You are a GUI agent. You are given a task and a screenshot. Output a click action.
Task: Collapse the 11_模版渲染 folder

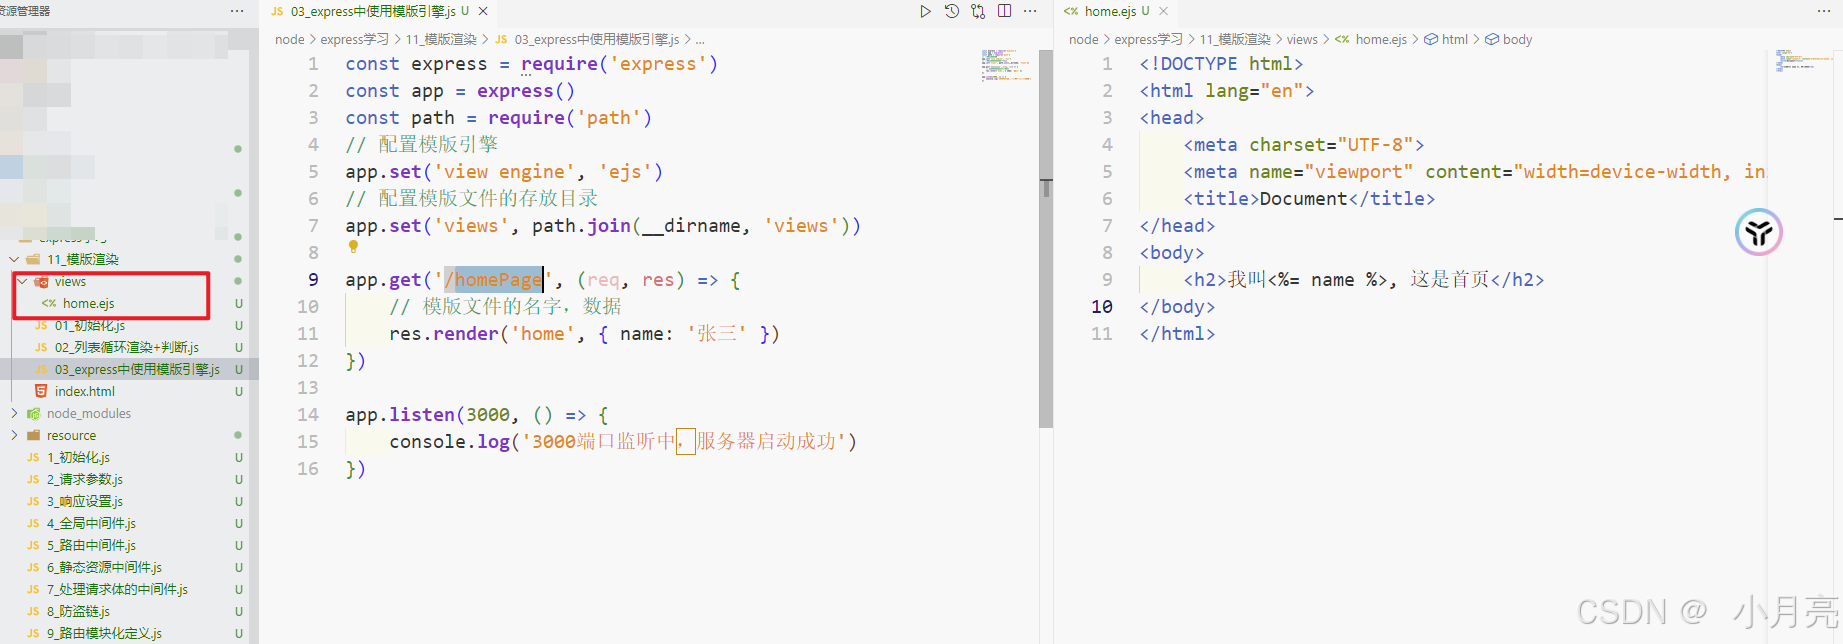(x=14, y=259)
